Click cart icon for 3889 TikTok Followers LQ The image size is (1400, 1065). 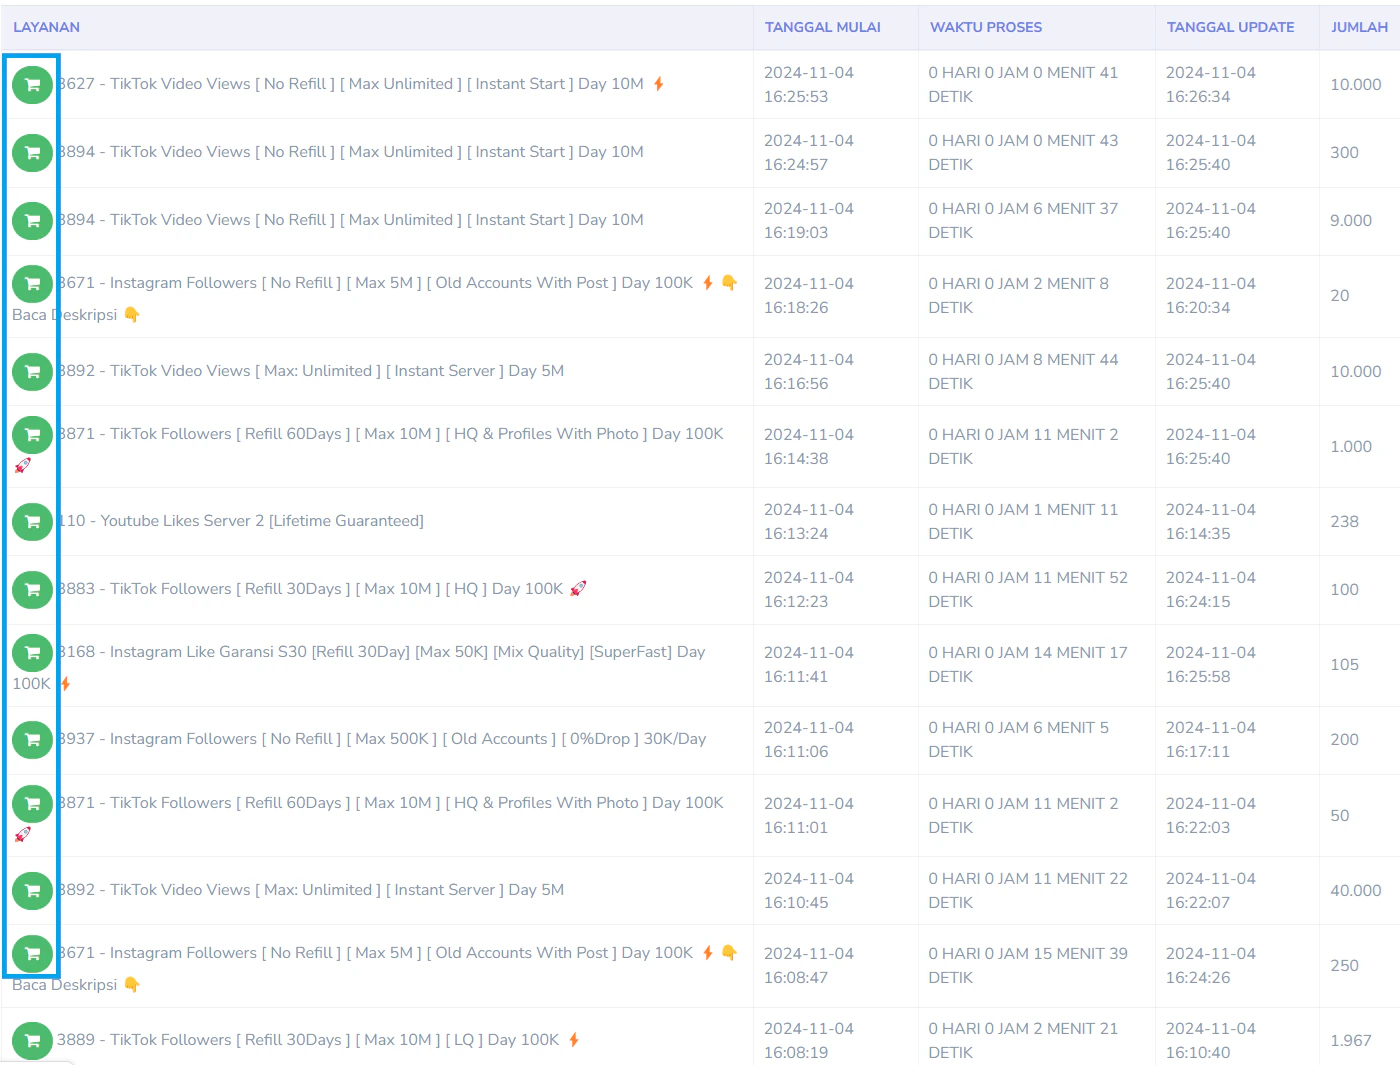pos(32,1041)
